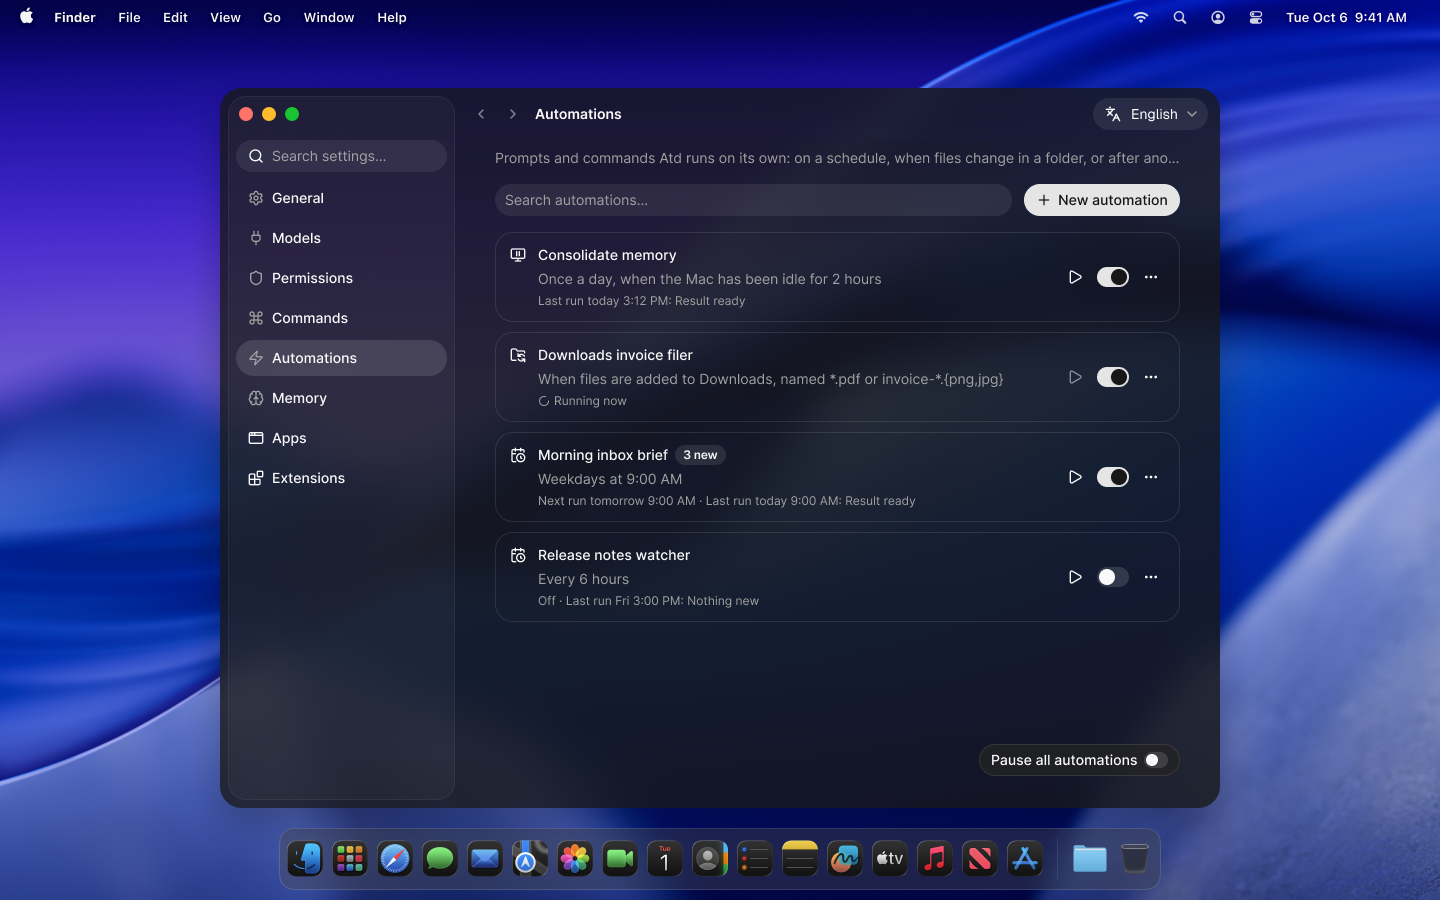Open more options for Release notes watcher
Viewport: 1440px width, 900px height.
pyautogui.click(x=1151, y=577)
